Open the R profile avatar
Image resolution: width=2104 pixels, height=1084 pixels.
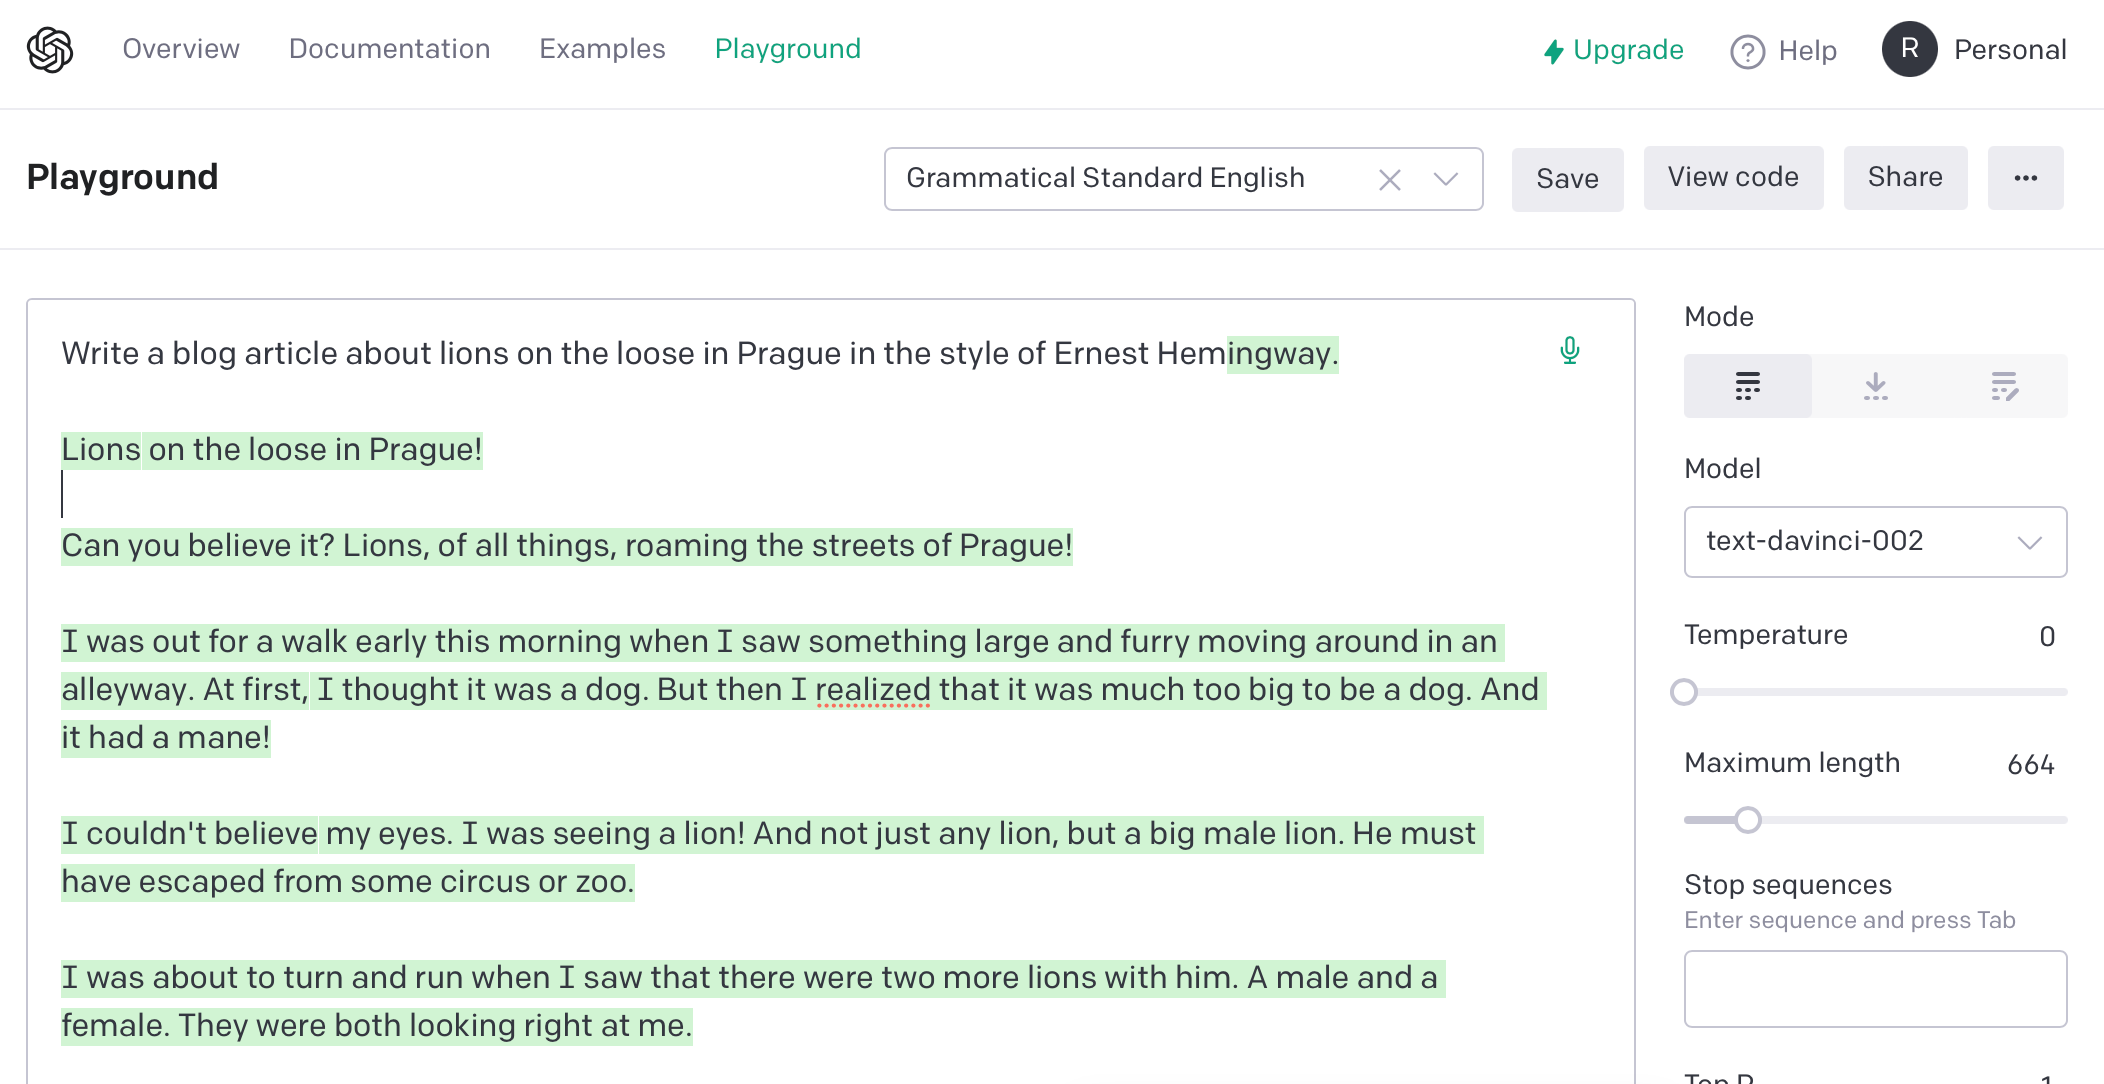pos(1909,49)
